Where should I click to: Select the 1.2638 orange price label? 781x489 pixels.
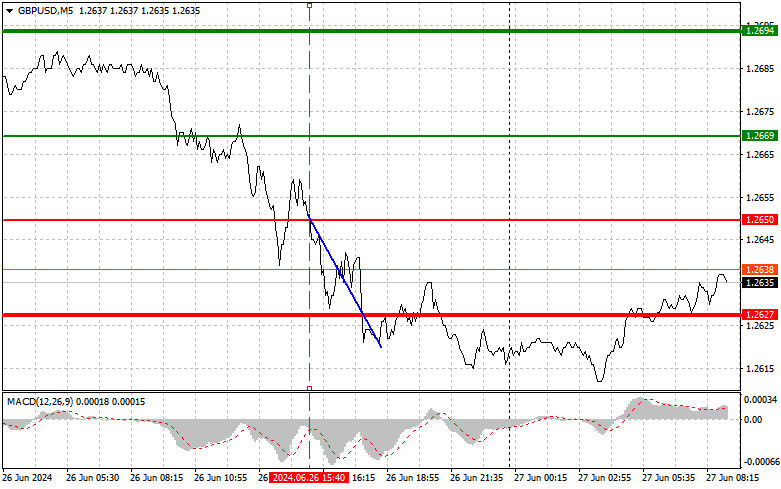(759, 269)
